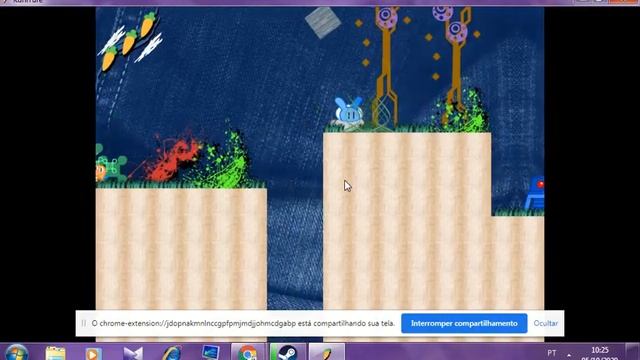Open the monitor icon app in taskbar
Screen dimensions: 640x360
[x=211, y=353]
